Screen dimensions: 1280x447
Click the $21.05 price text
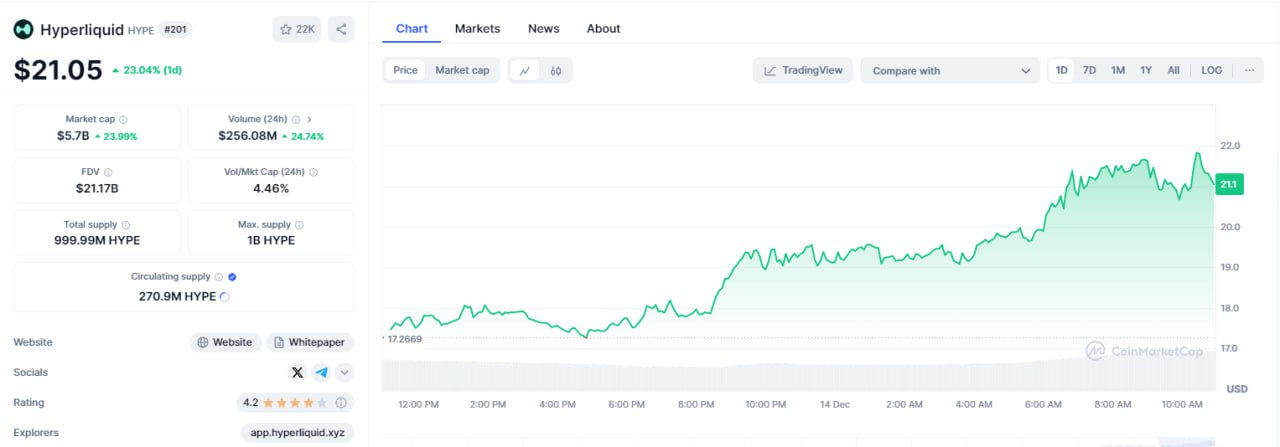58,70
